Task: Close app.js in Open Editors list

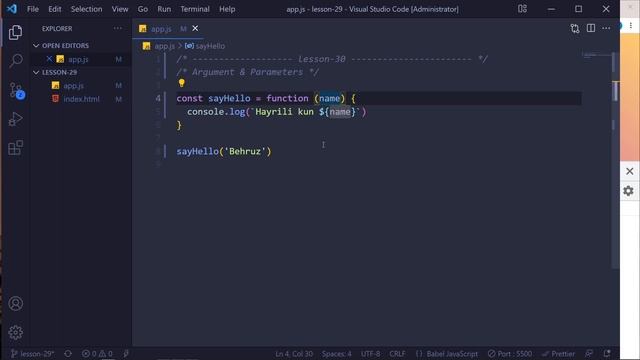Action: (x=49, y=59)
